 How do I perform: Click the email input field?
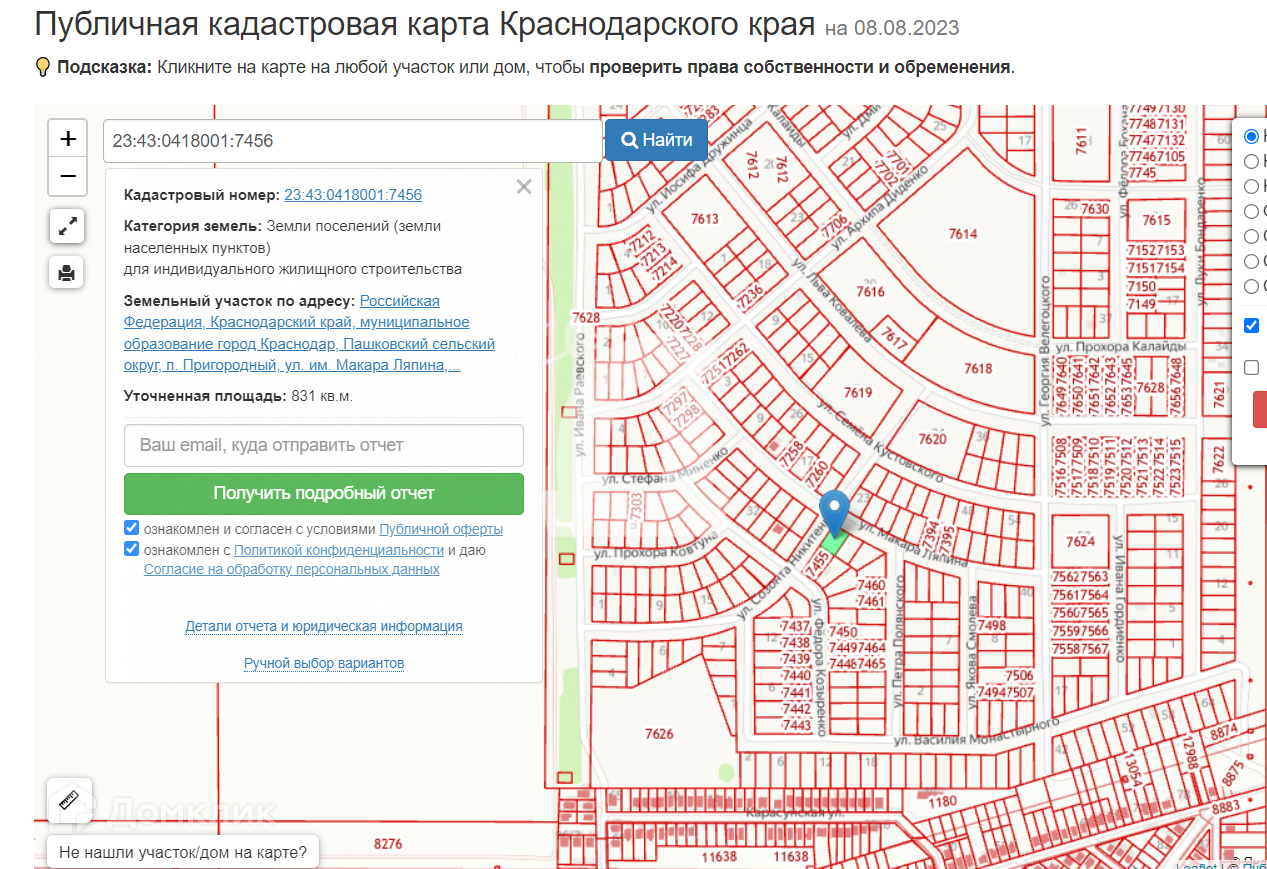324,445
